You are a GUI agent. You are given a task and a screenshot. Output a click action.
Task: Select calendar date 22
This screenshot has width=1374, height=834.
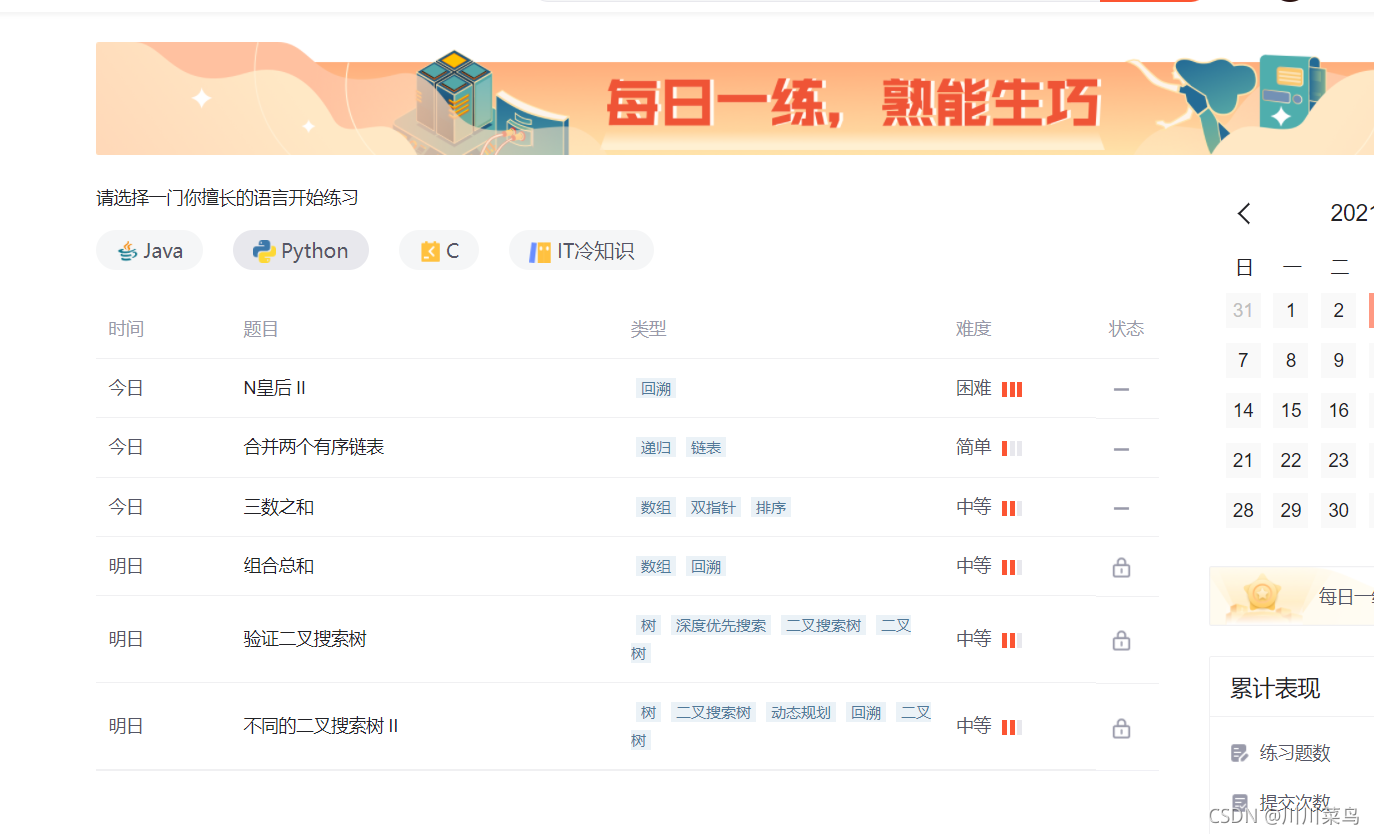tap(1291, 460)
